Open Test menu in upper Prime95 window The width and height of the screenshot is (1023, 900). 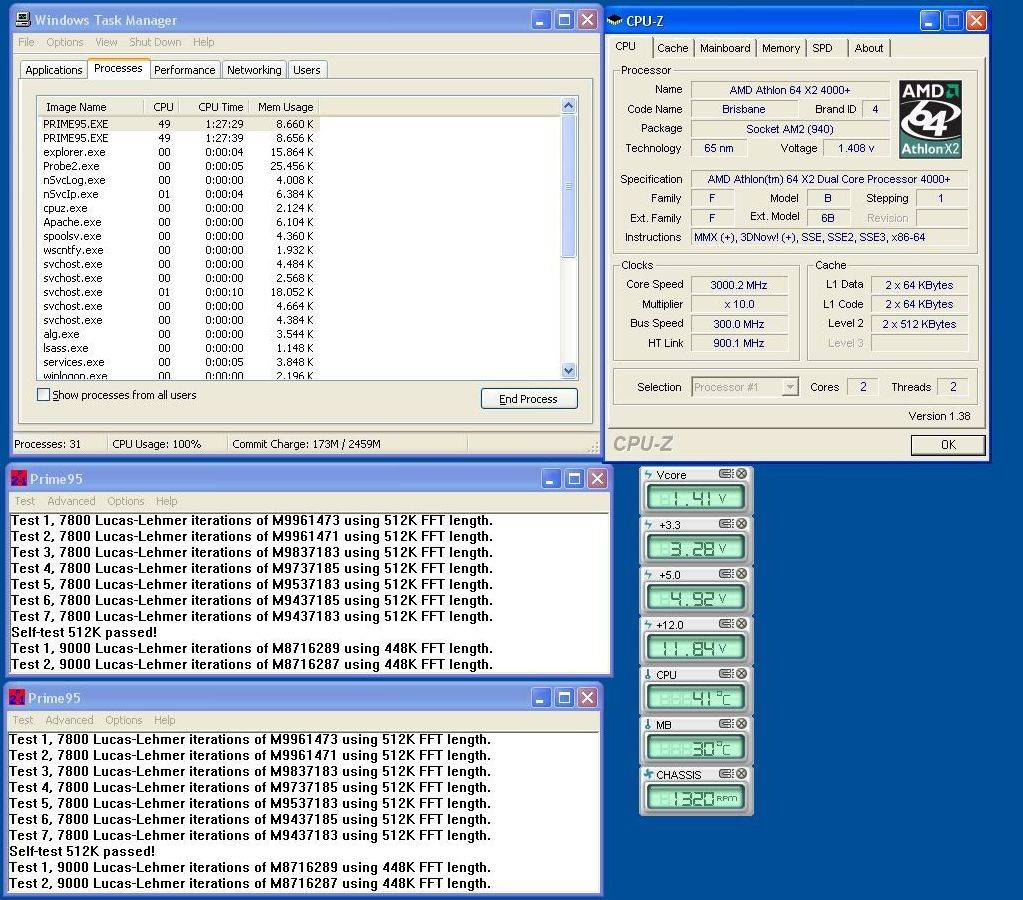[x=25, y=501]
